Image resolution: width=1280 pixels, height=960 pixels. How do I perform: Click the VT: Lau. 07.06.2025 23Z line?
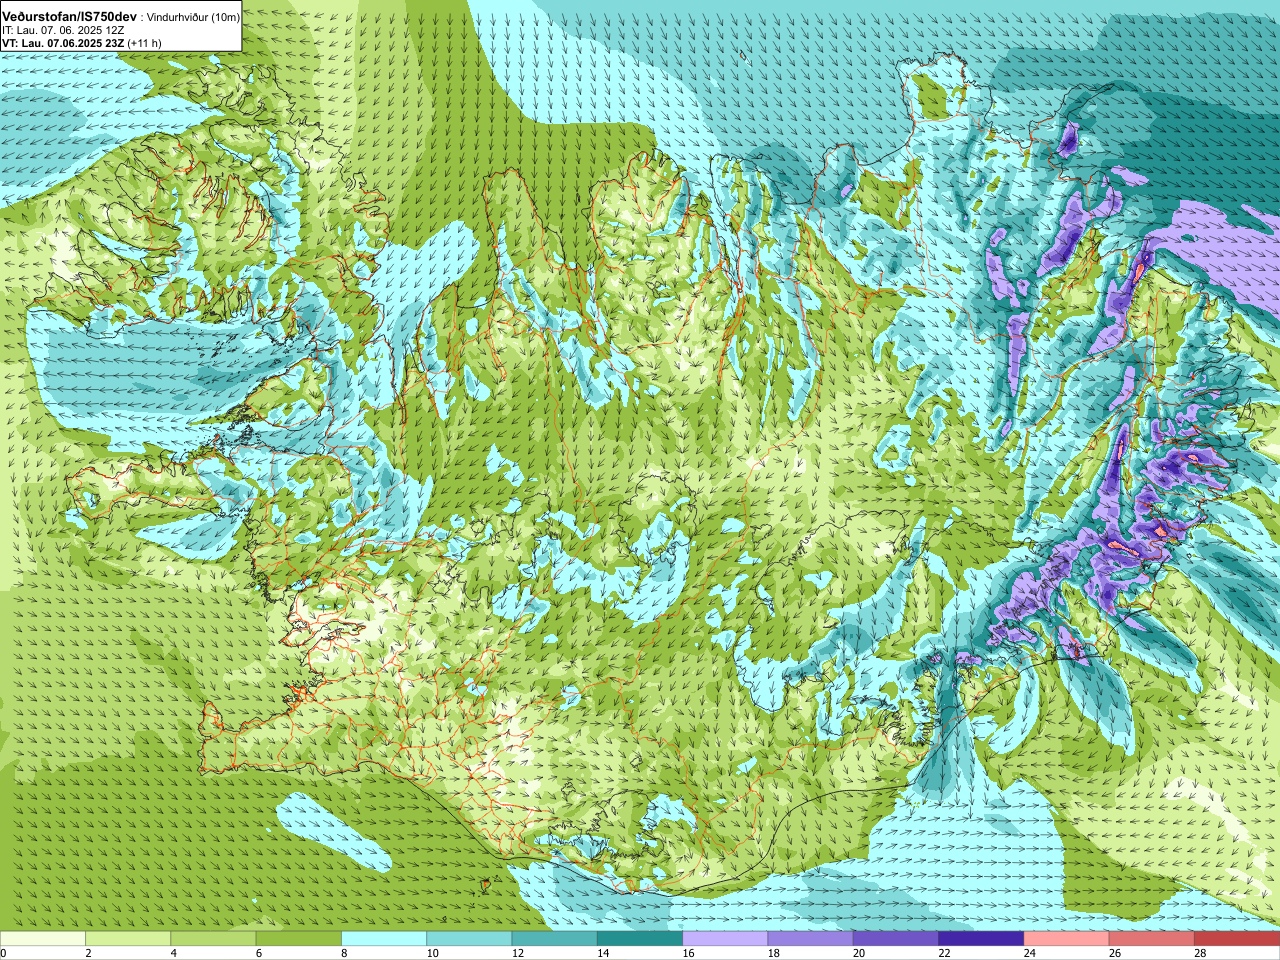pyautogui.click(x=64, y=43)
